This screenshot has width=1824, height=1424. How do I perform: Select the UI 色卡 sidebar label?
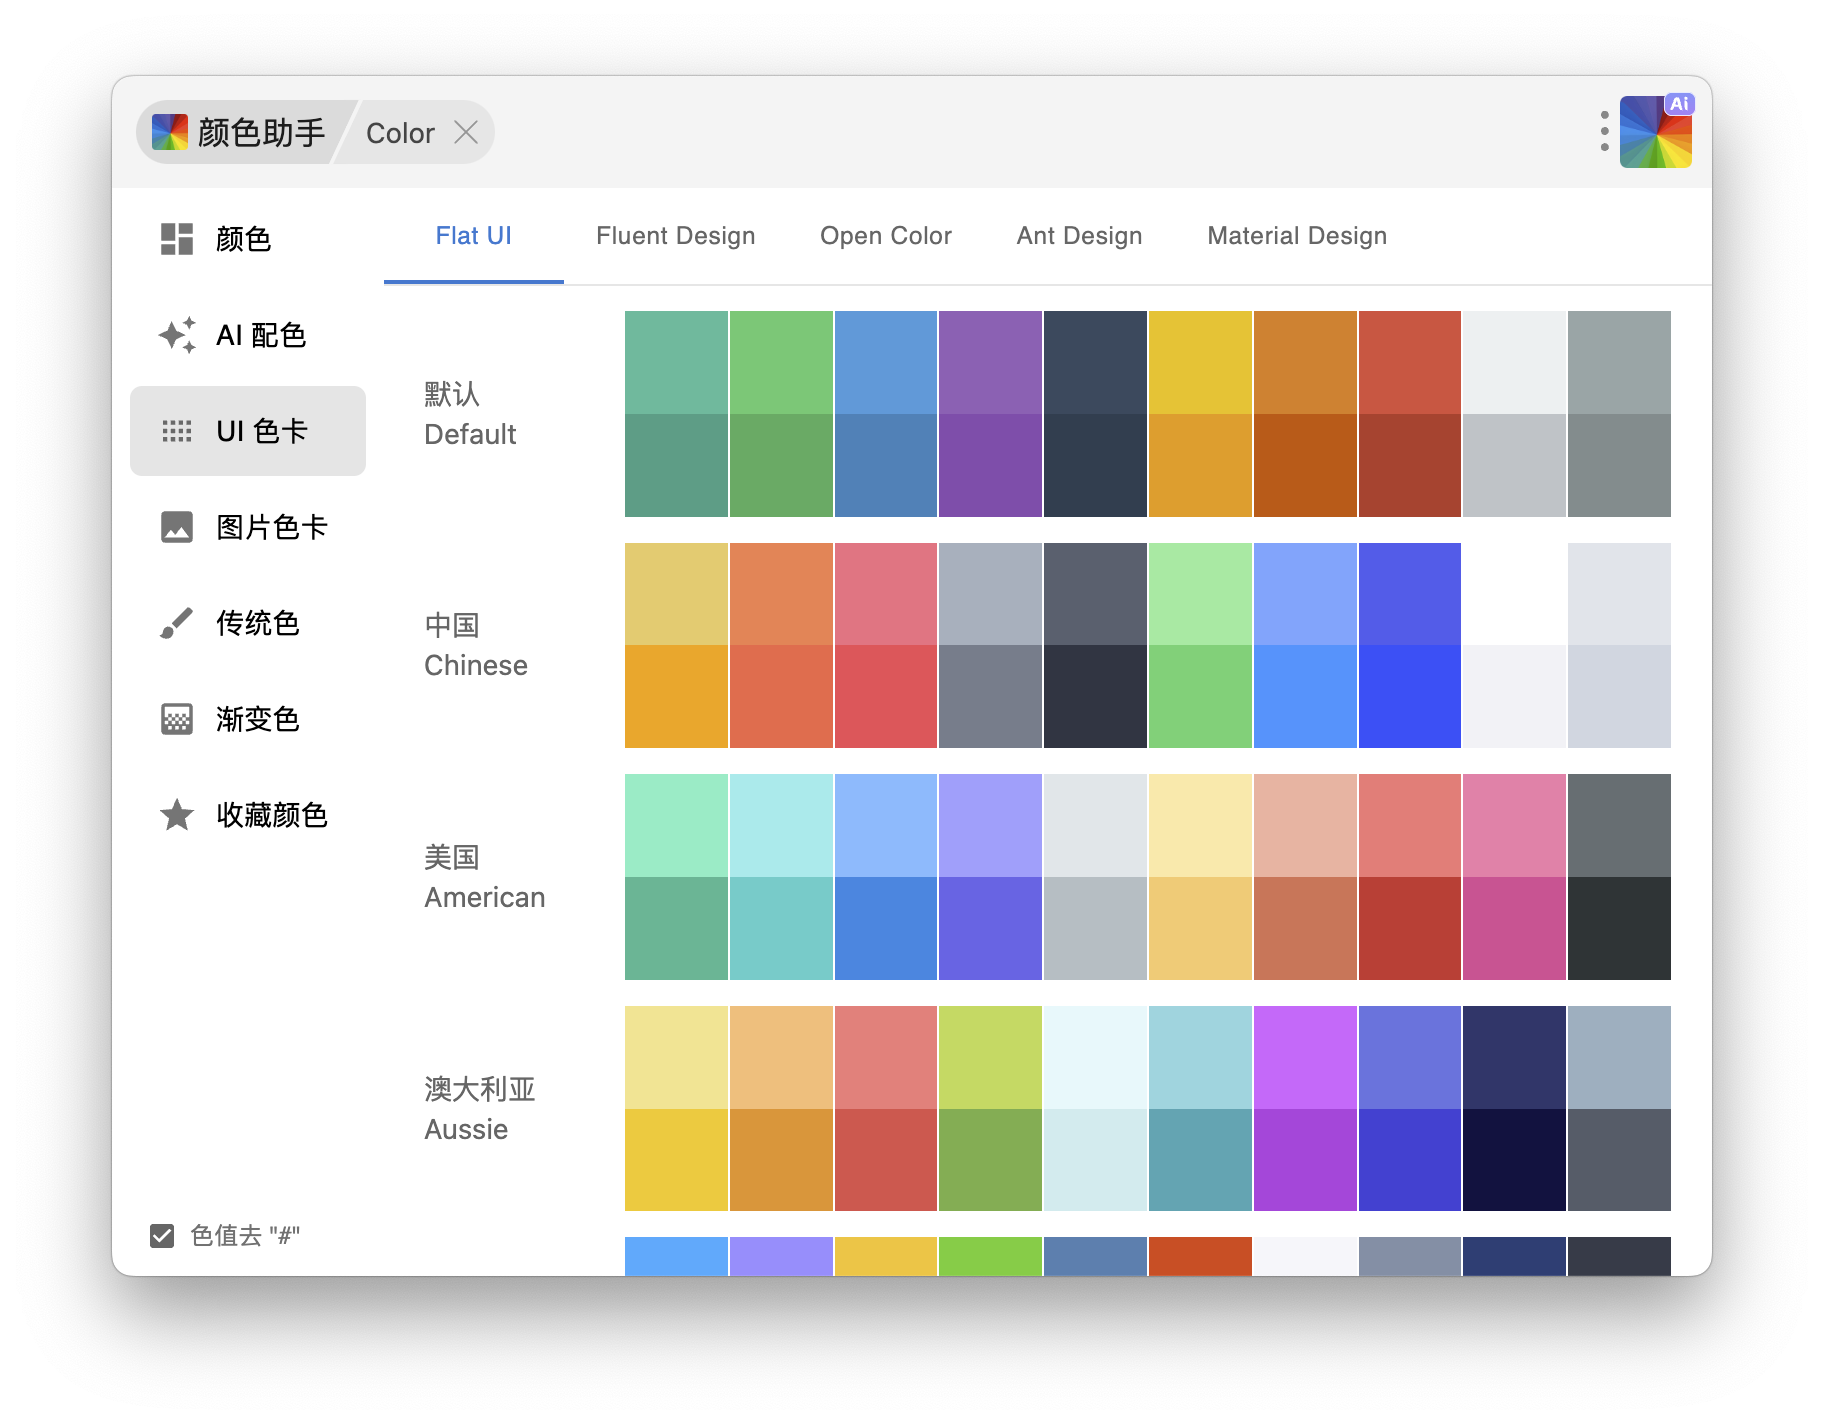point(261,431)
